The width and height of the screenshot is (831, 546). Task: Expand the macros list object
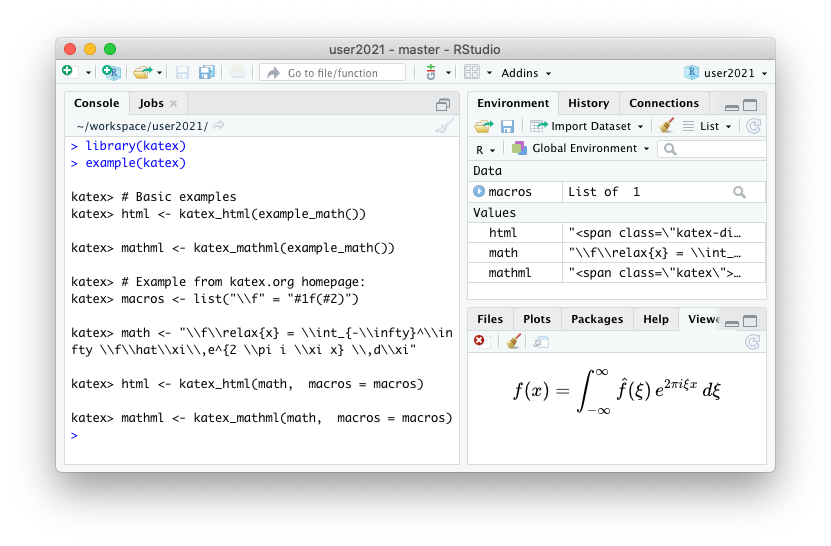point(479,191)
